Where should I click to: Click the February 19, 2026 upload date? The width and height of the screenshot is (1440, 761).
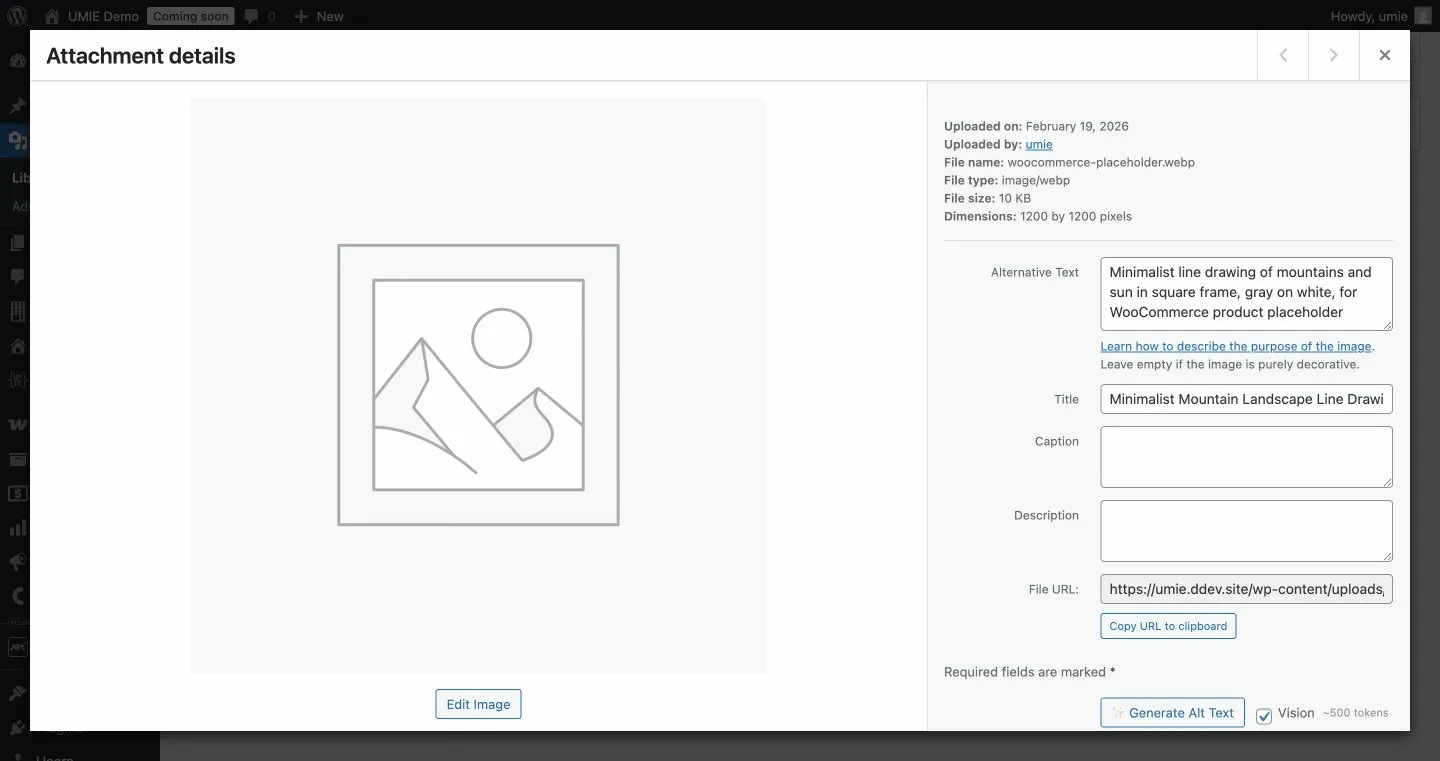(1077, 126)
